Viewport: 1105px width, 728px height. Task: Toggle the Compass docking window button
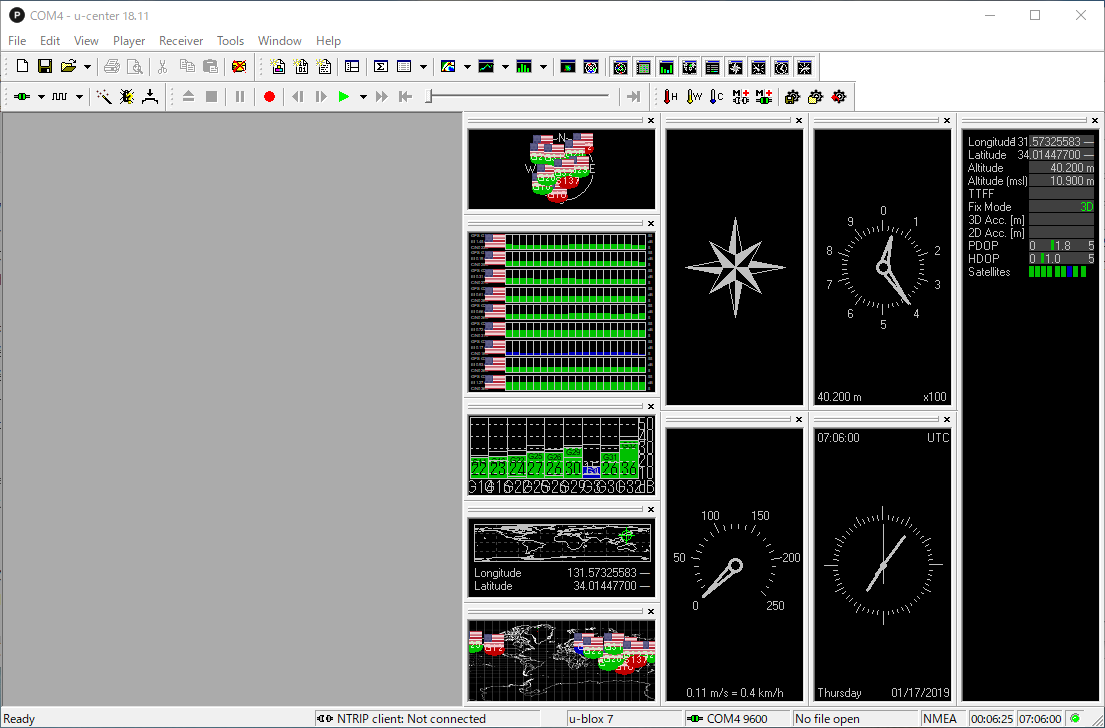pos(735,67)
